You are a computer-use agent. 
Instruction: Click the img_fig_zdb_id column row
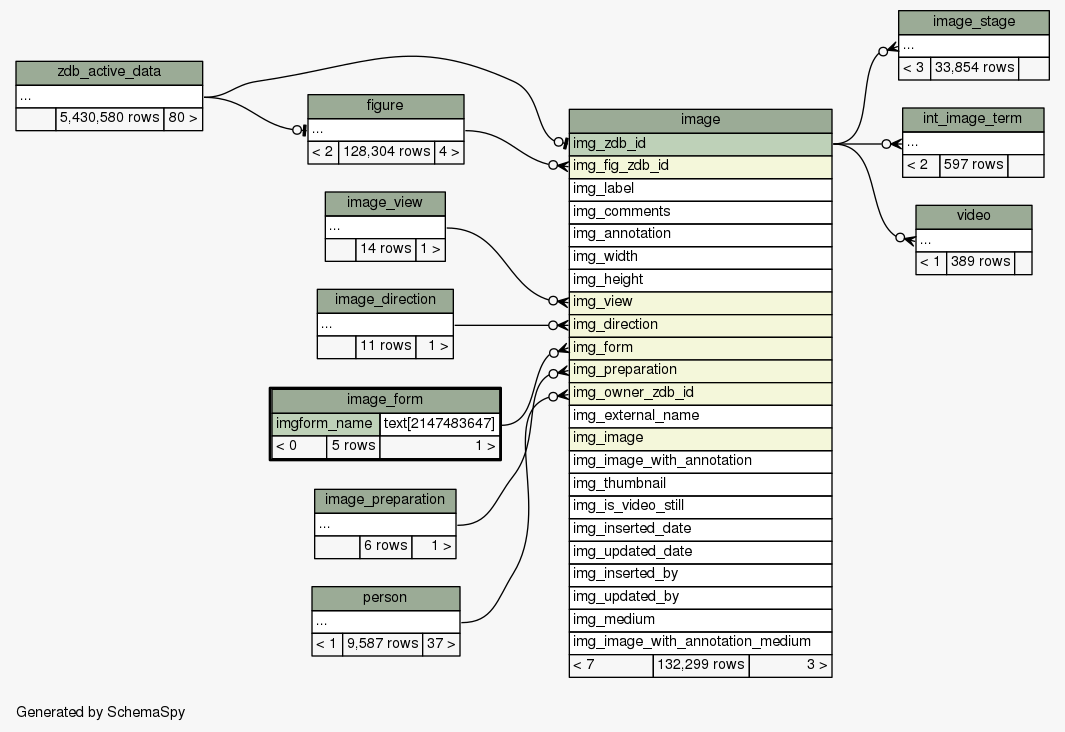pos(700,166)
